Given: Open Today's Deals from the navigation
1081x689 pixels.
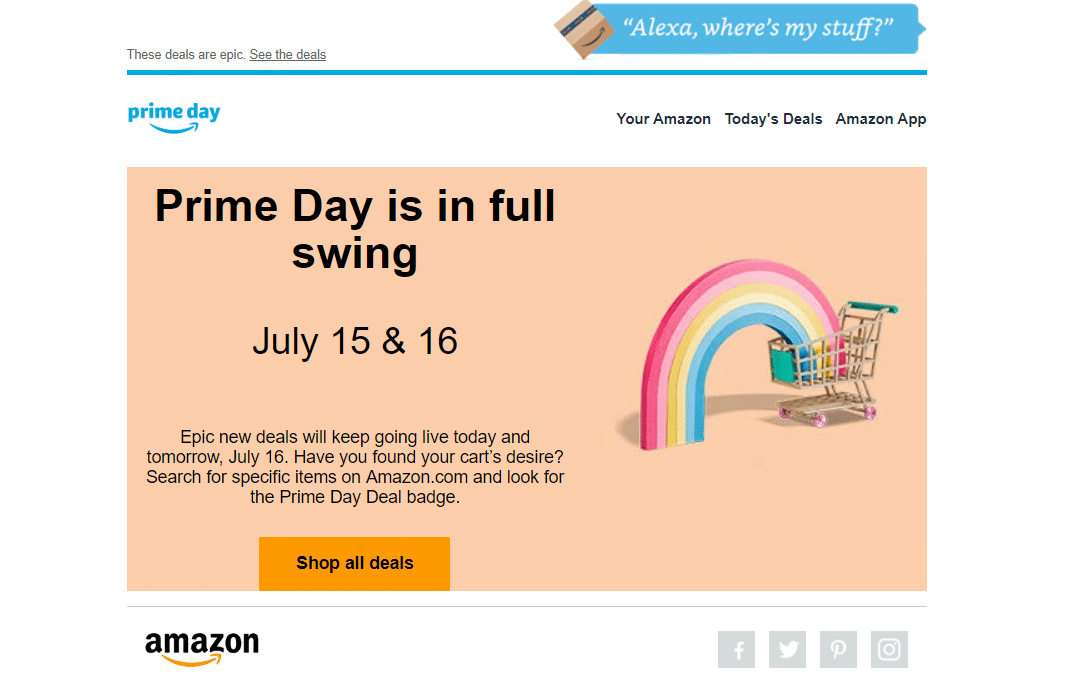Looking at the screenshot, I should 773,118.
